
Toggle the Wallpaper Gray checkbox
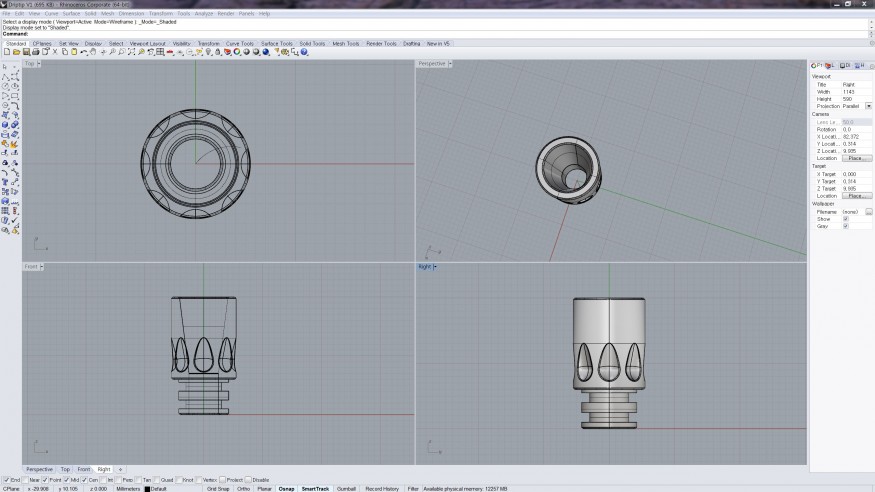(845, 226)
